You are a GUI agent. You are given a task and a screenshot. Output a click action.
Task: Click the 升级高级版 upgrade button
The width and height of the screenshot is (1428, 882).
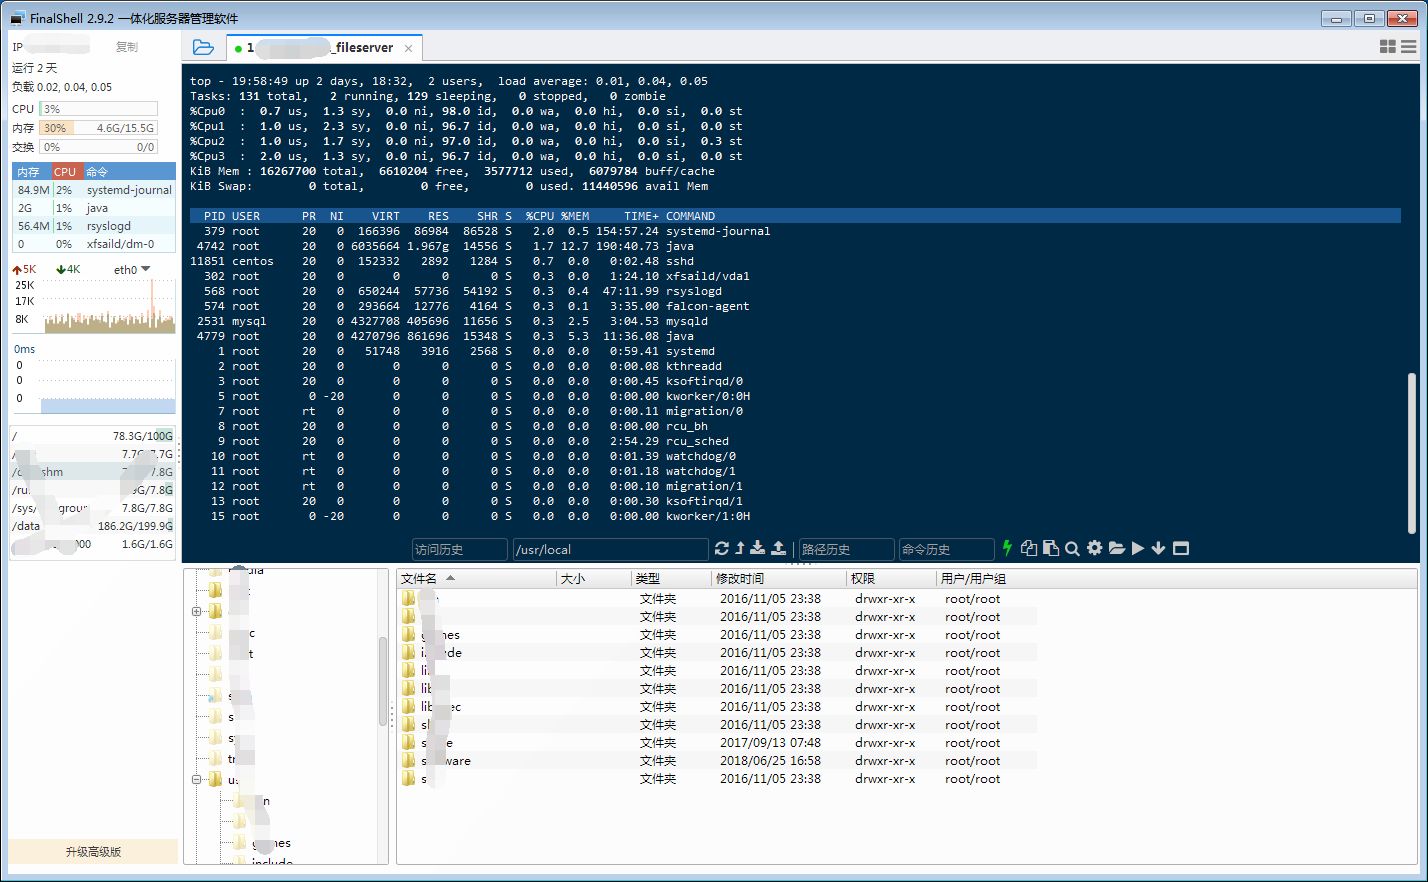(x=93, y=852)
